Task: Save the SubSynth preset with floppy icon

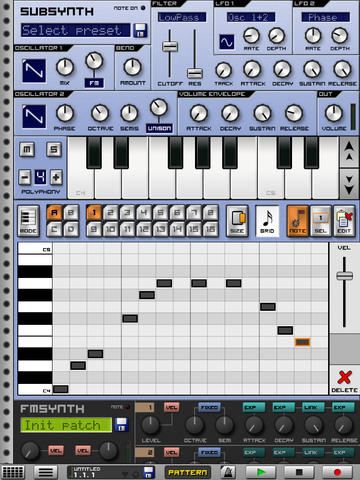Action: (x=140, y=30)
